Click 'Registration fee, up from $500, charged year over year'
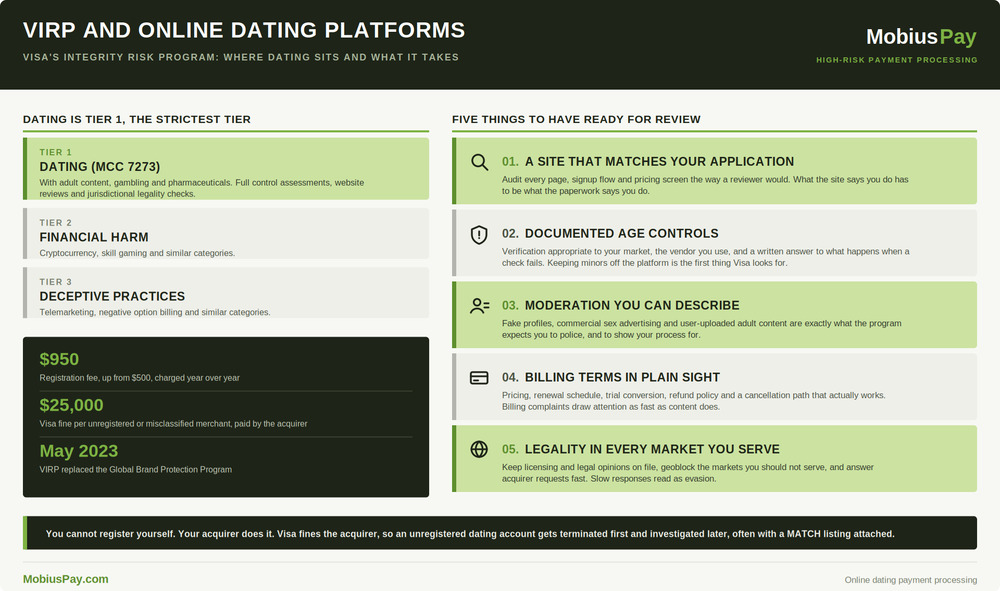The height and width of the screenshot is (591, 1000). (x=140, y=378)
